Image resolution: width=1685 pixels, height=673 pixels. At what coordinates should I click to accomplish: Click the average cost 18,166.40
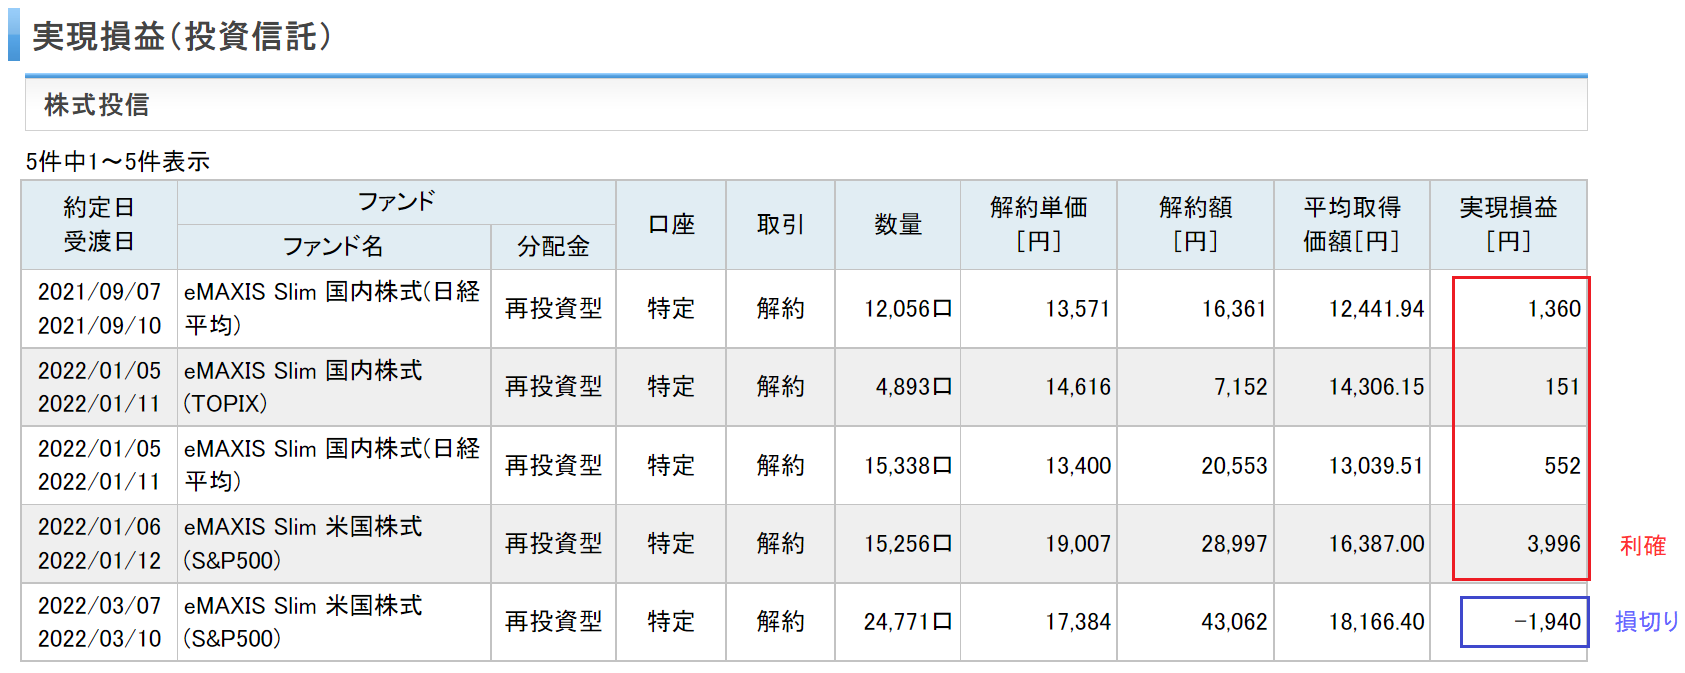pos(1376,622)
